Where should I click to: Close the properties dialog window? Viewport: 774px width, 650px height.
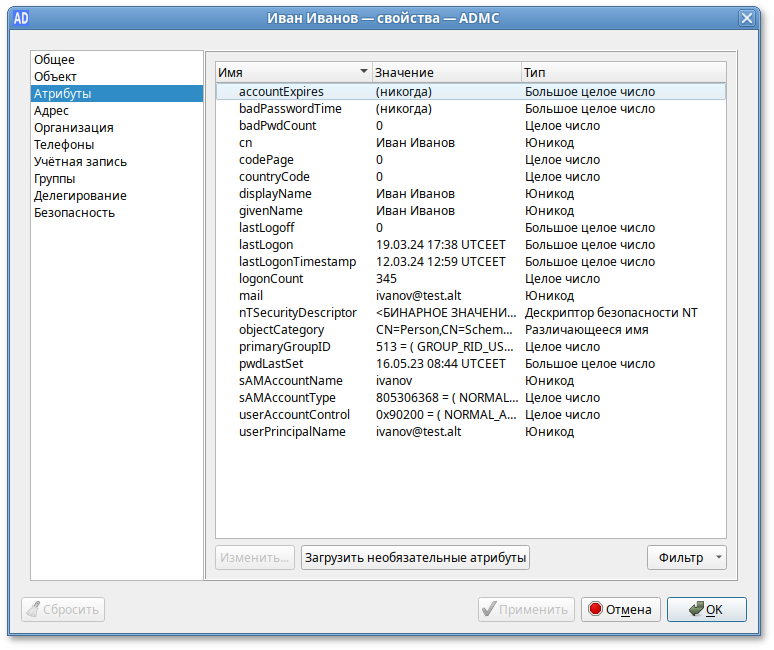pyautogui.click(x=746, y=18)
